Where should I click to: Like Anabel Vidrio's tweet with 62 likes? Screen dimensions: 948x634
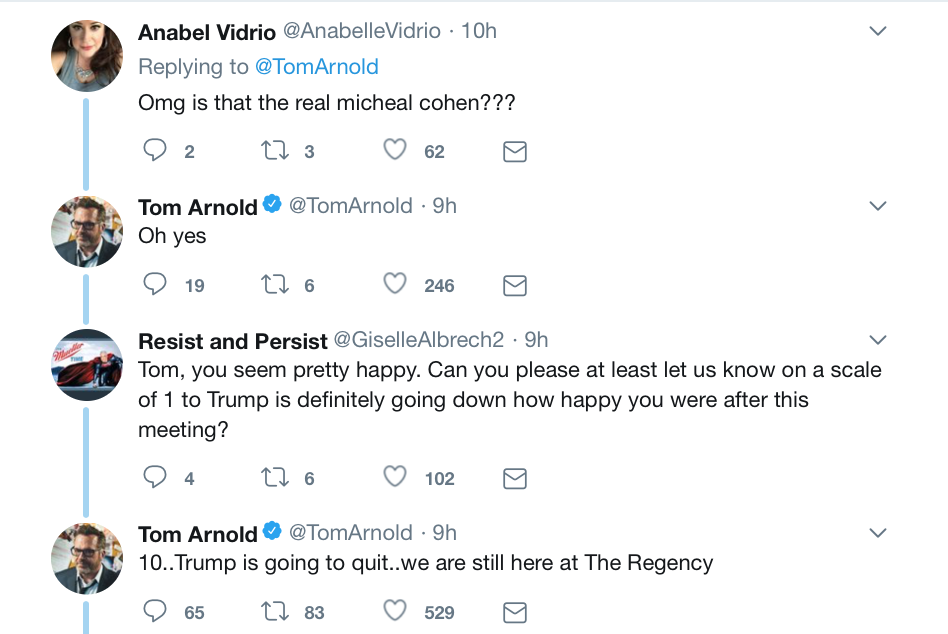[x=395, y=149]
